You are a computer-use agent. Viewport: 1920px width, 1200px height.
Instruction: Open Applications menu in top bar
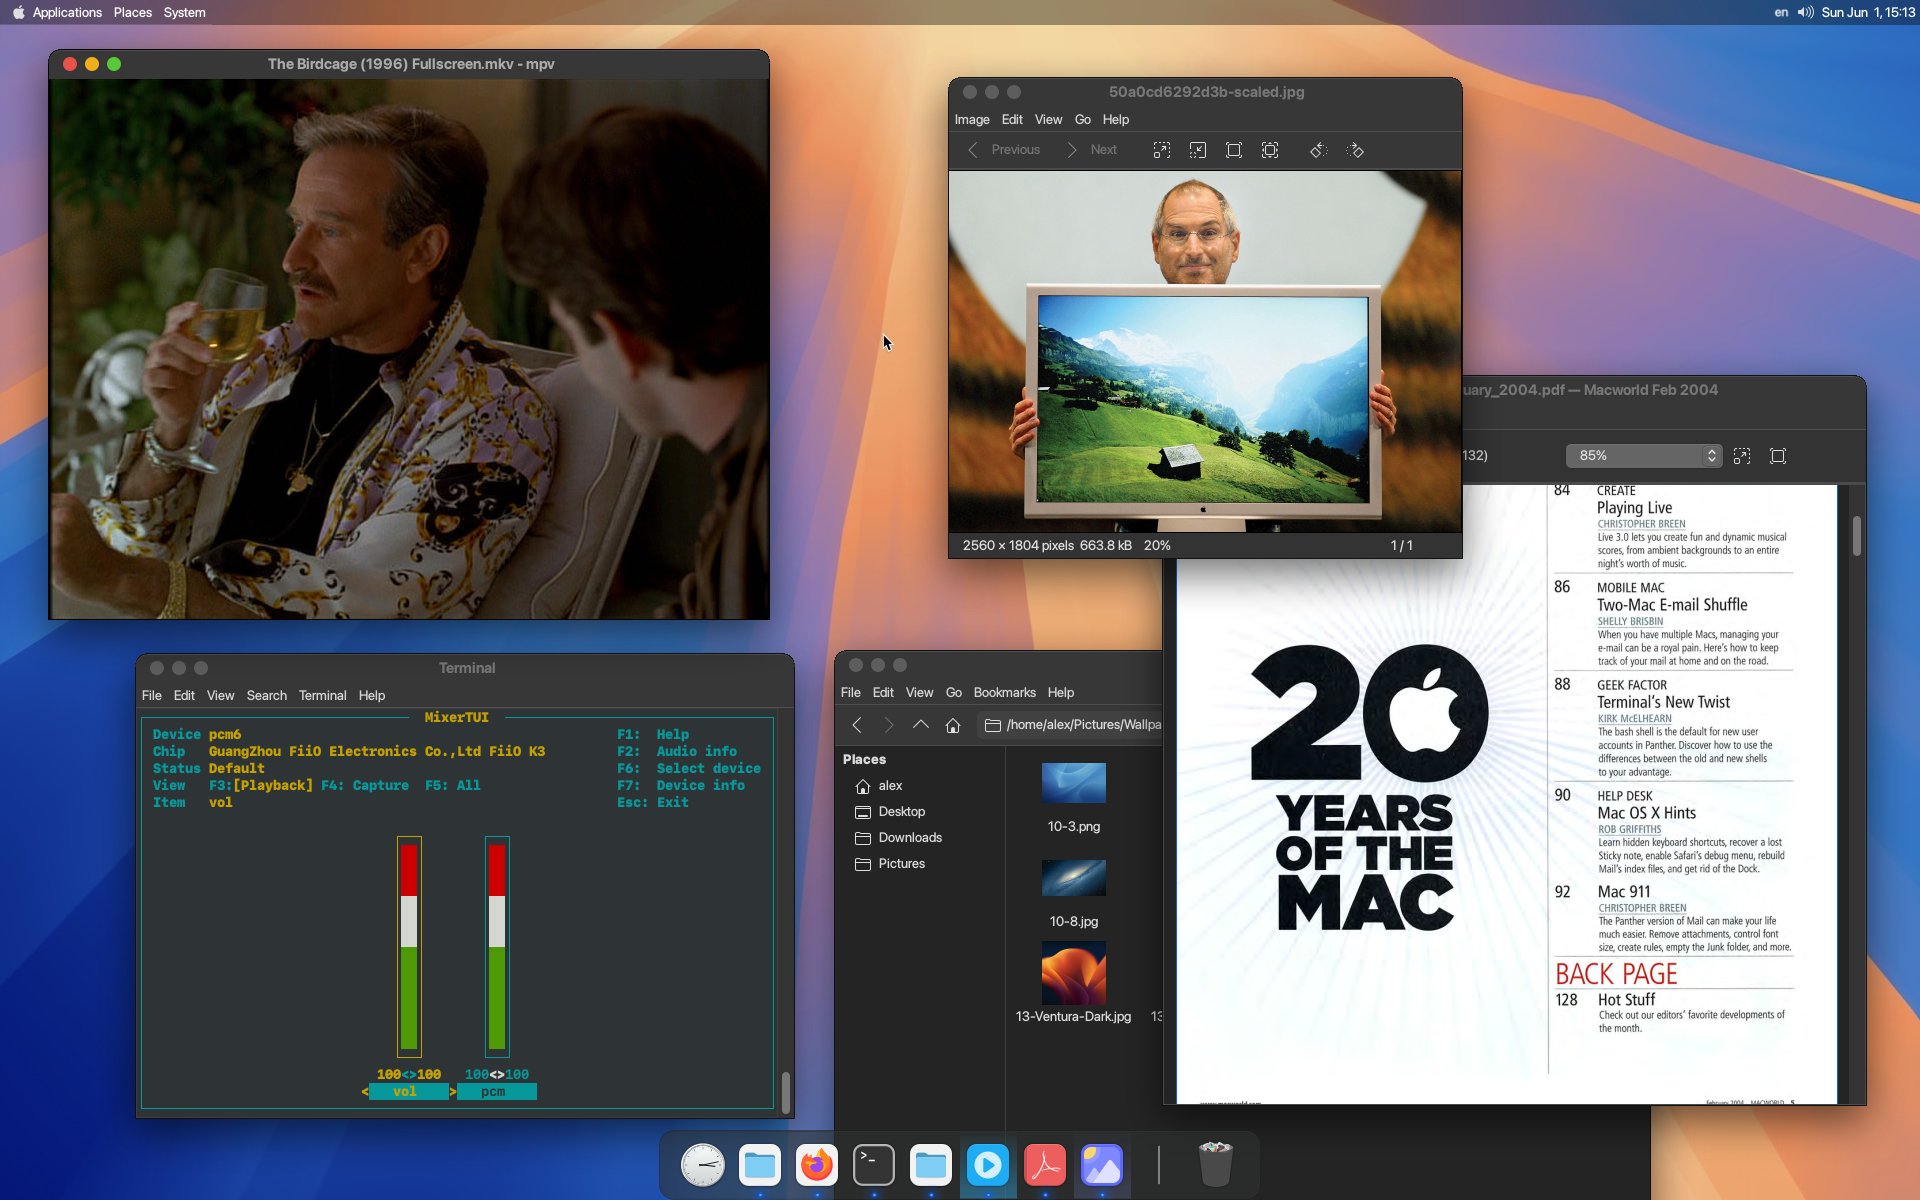click(67, 12)
